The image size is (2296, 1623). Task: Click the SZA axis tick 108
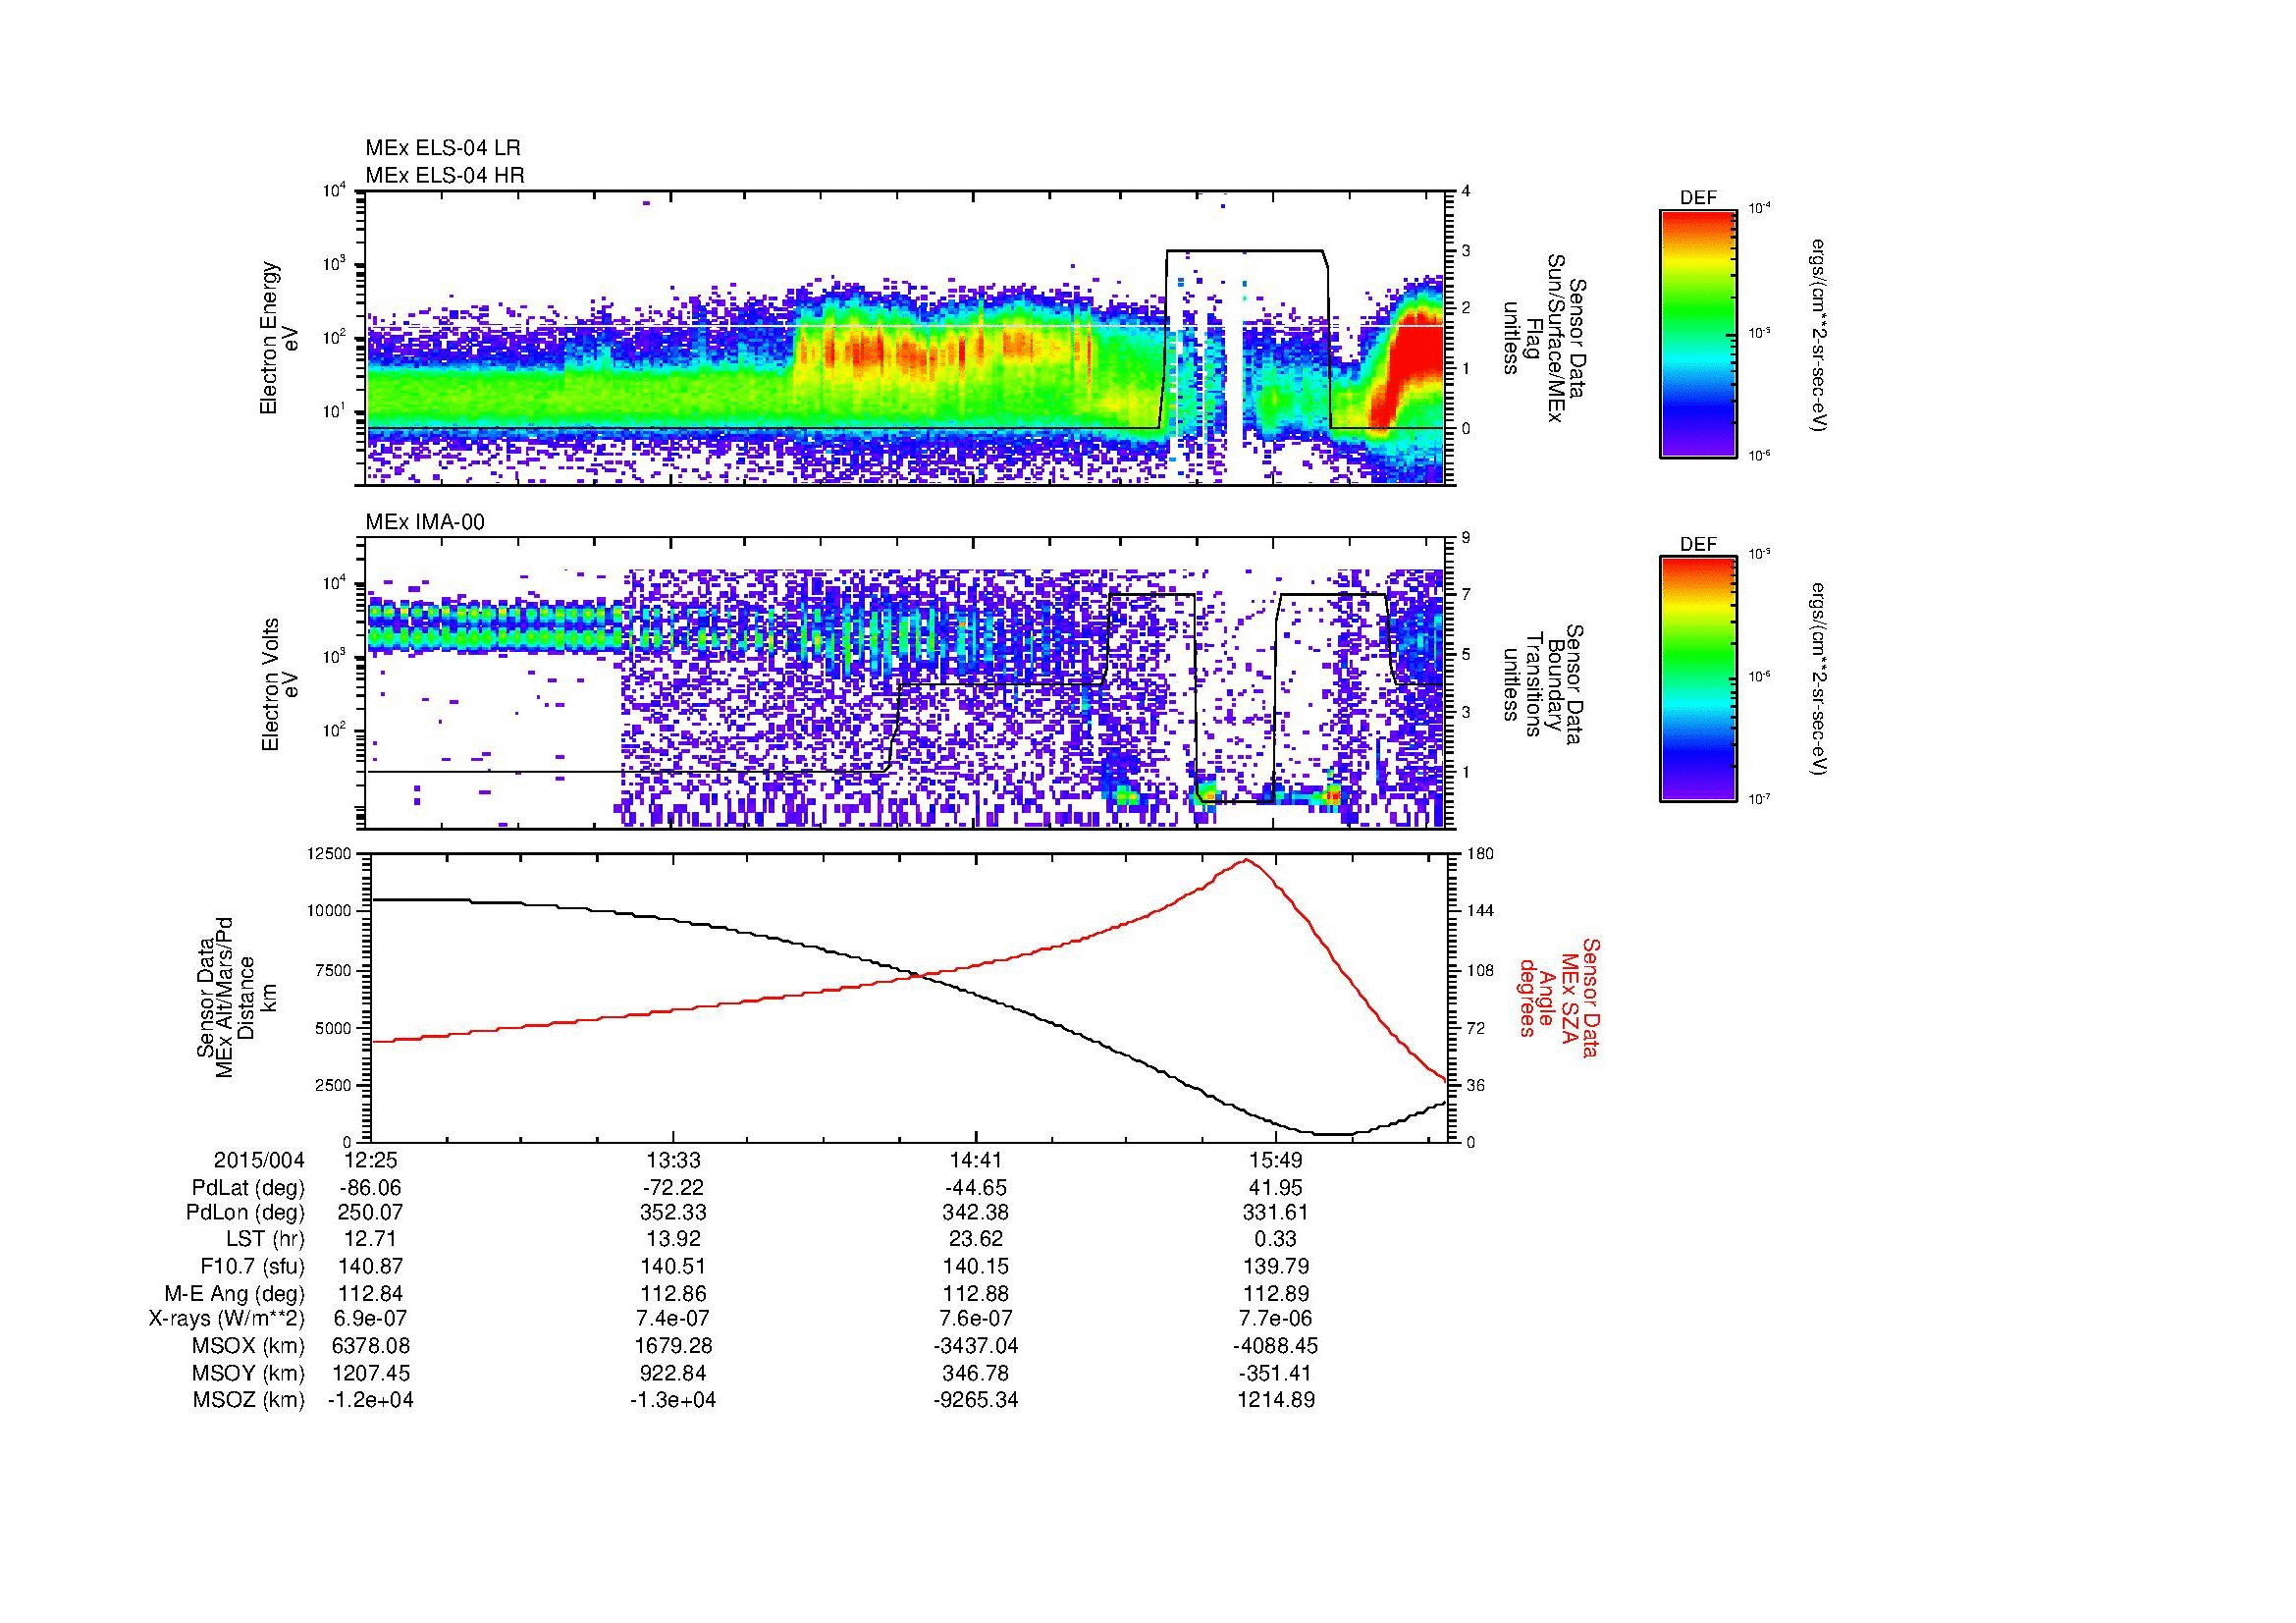coord(1479,970)
